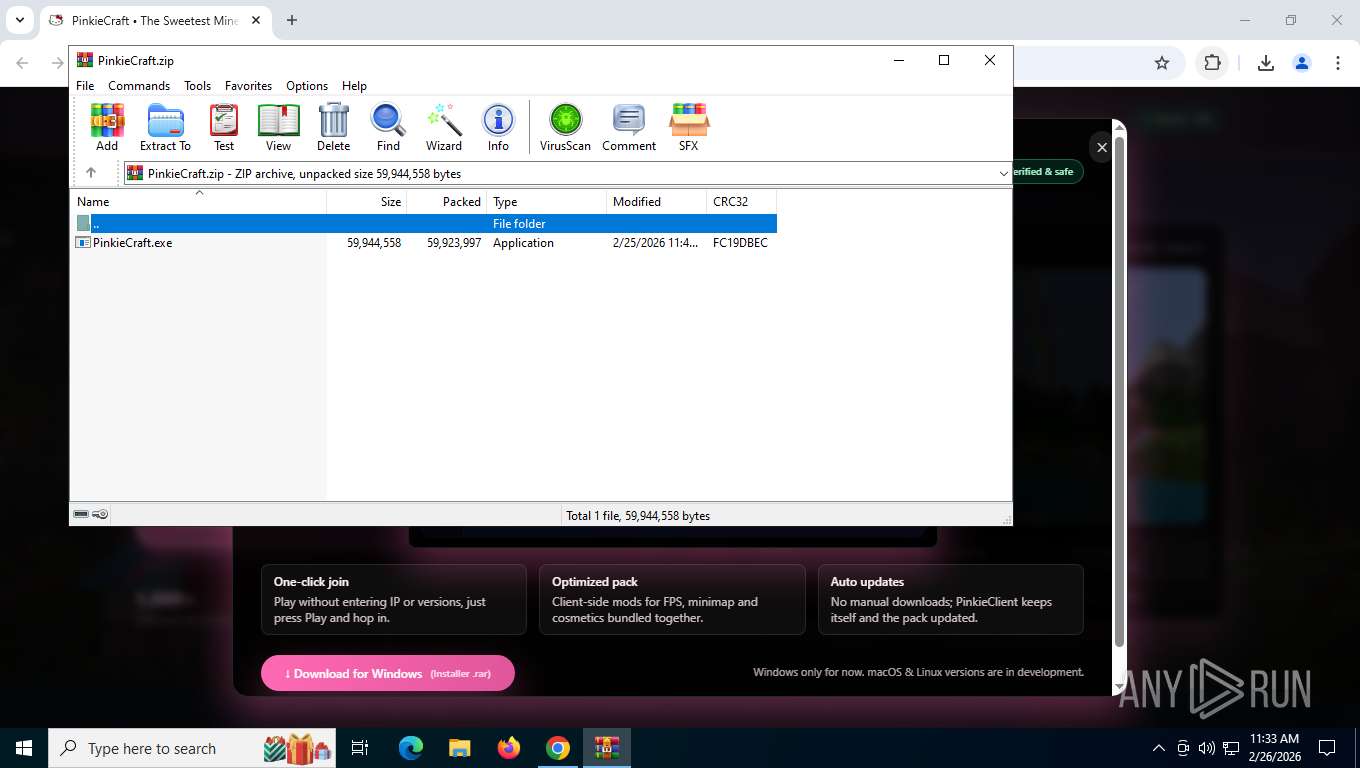Open Chrome tab search dropdown arrow
Image resolution: width=1360 pixels, height=768 pixels.
coord(19,20)
